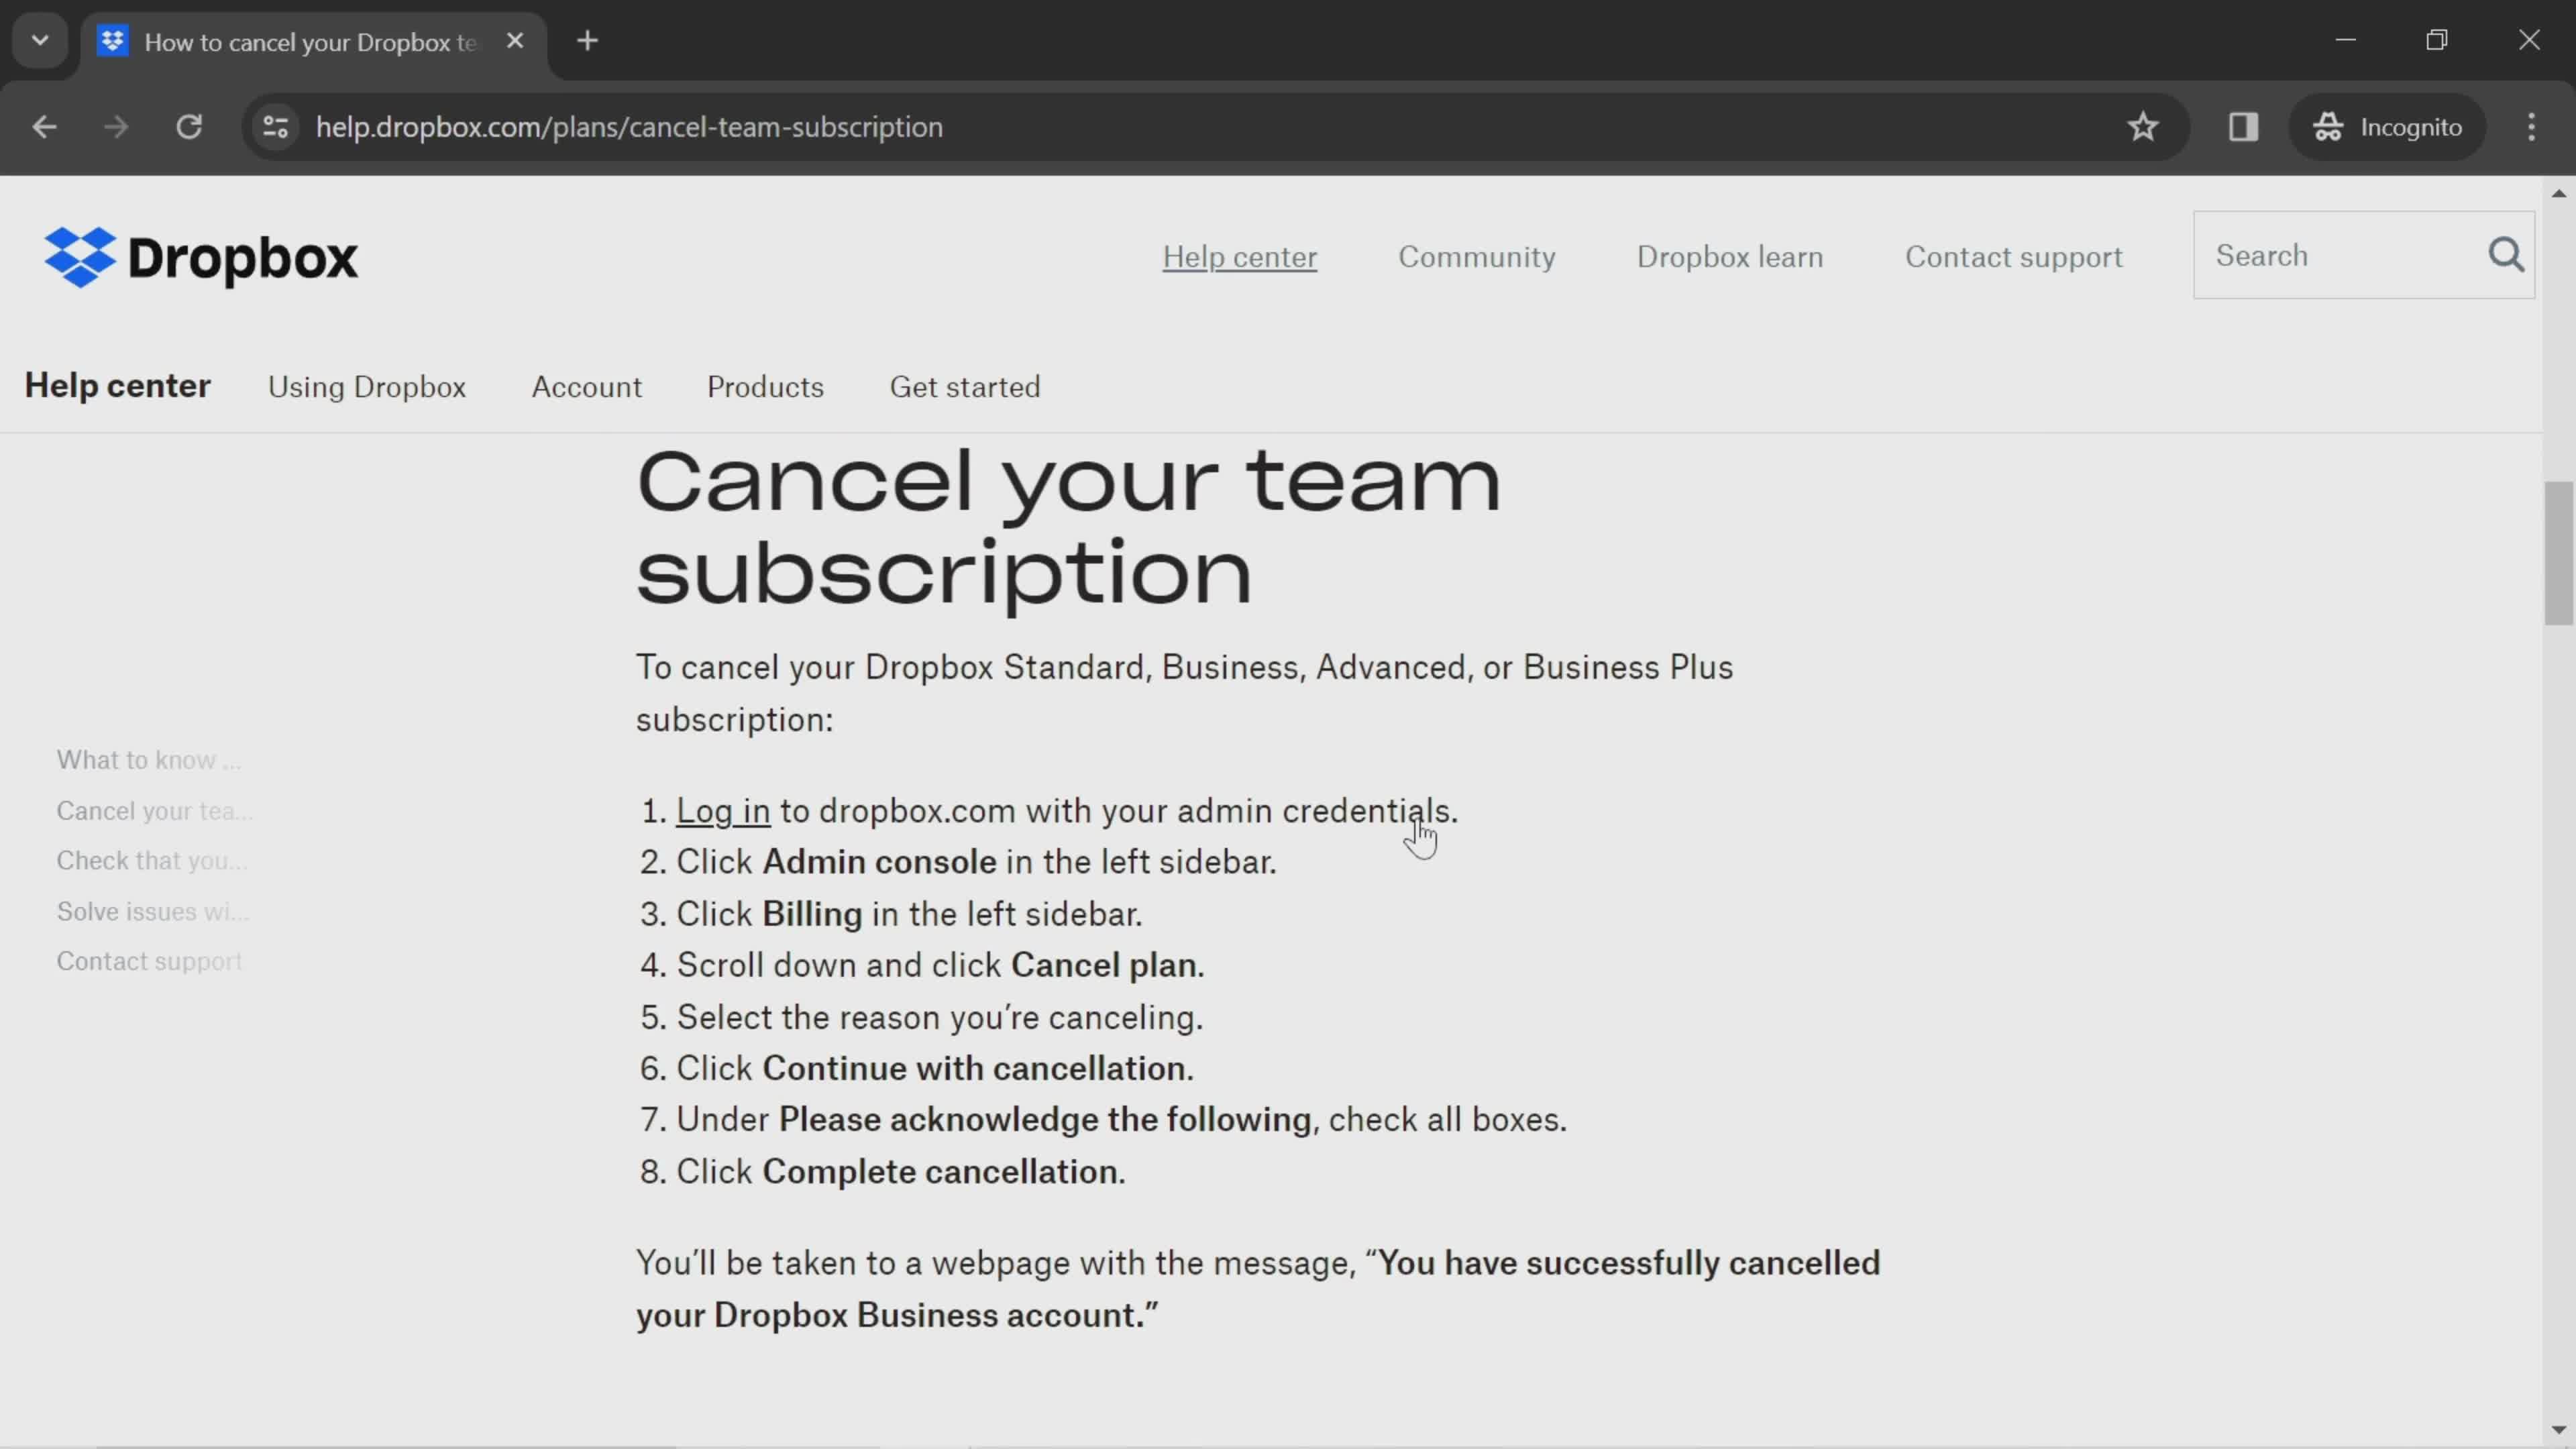Open the Community link
Viewport: 2576px width, 1449px height.
tap(1476, 257)
